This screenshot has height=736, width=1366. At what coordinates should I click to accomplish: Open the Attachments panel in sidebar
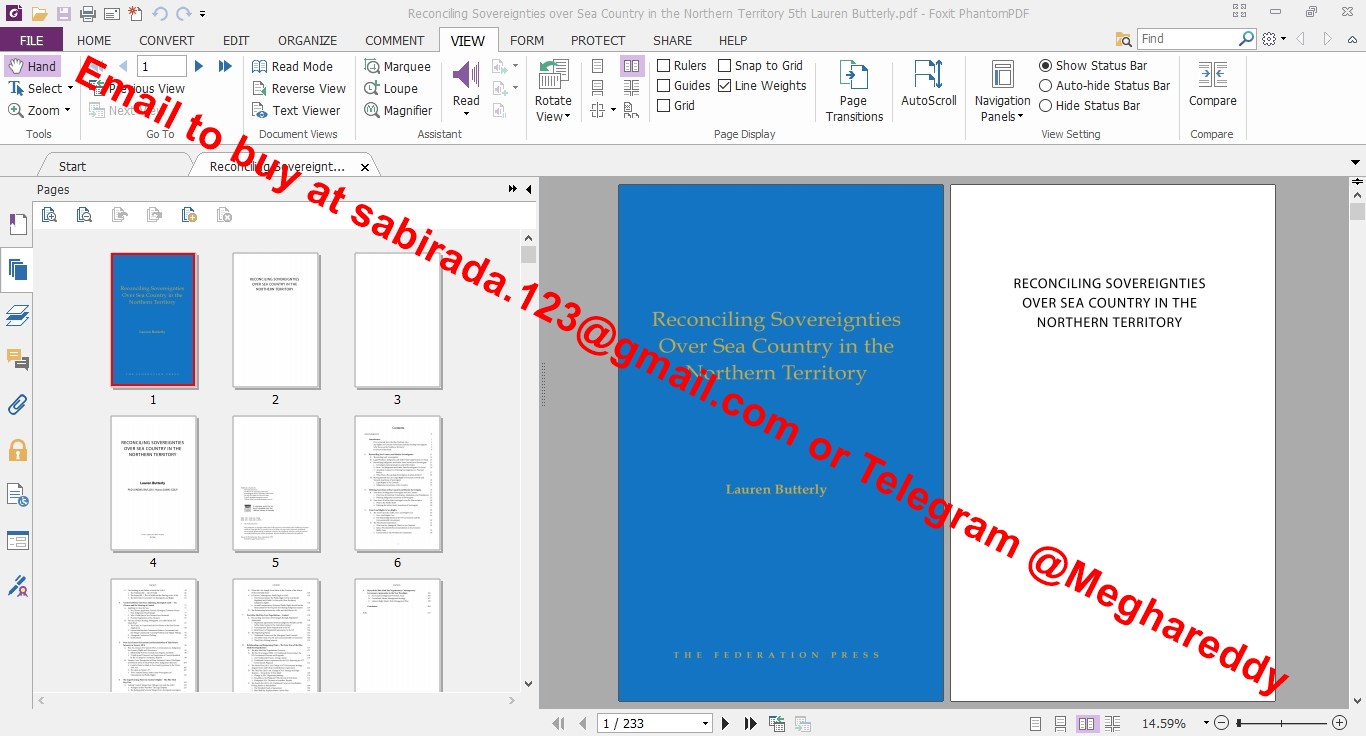[17, 405]
